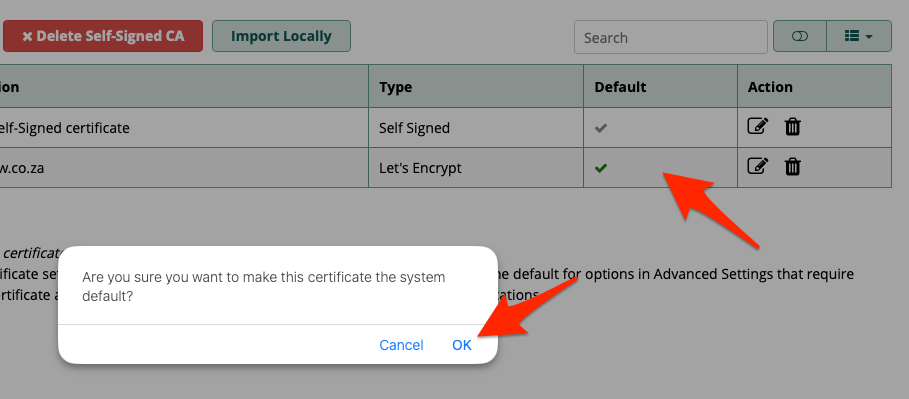
Task: Open the columns list dropdown
Action: click(x=859, y=37)
